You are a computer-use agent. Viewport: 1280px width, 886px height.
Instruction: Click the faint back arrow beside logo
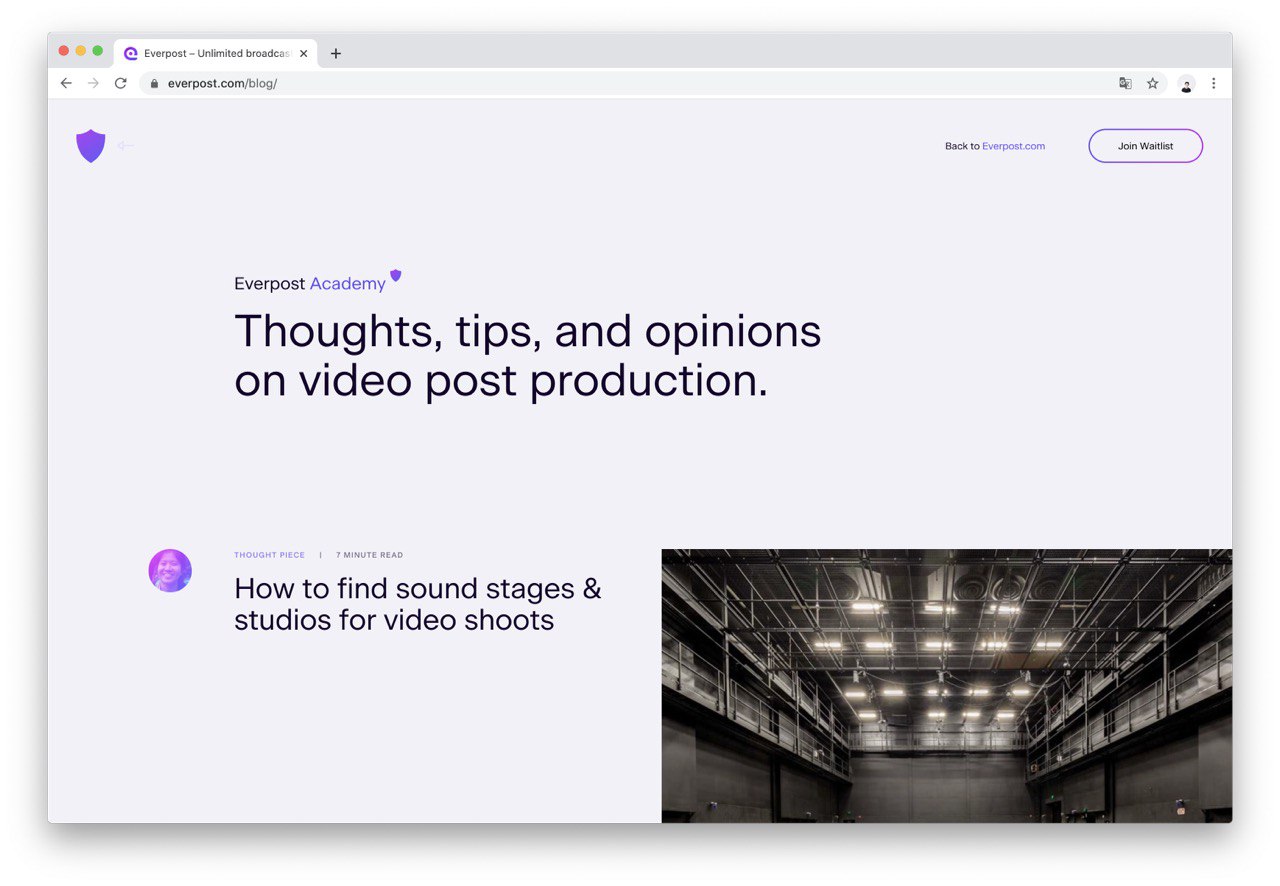tap(125, 146)
